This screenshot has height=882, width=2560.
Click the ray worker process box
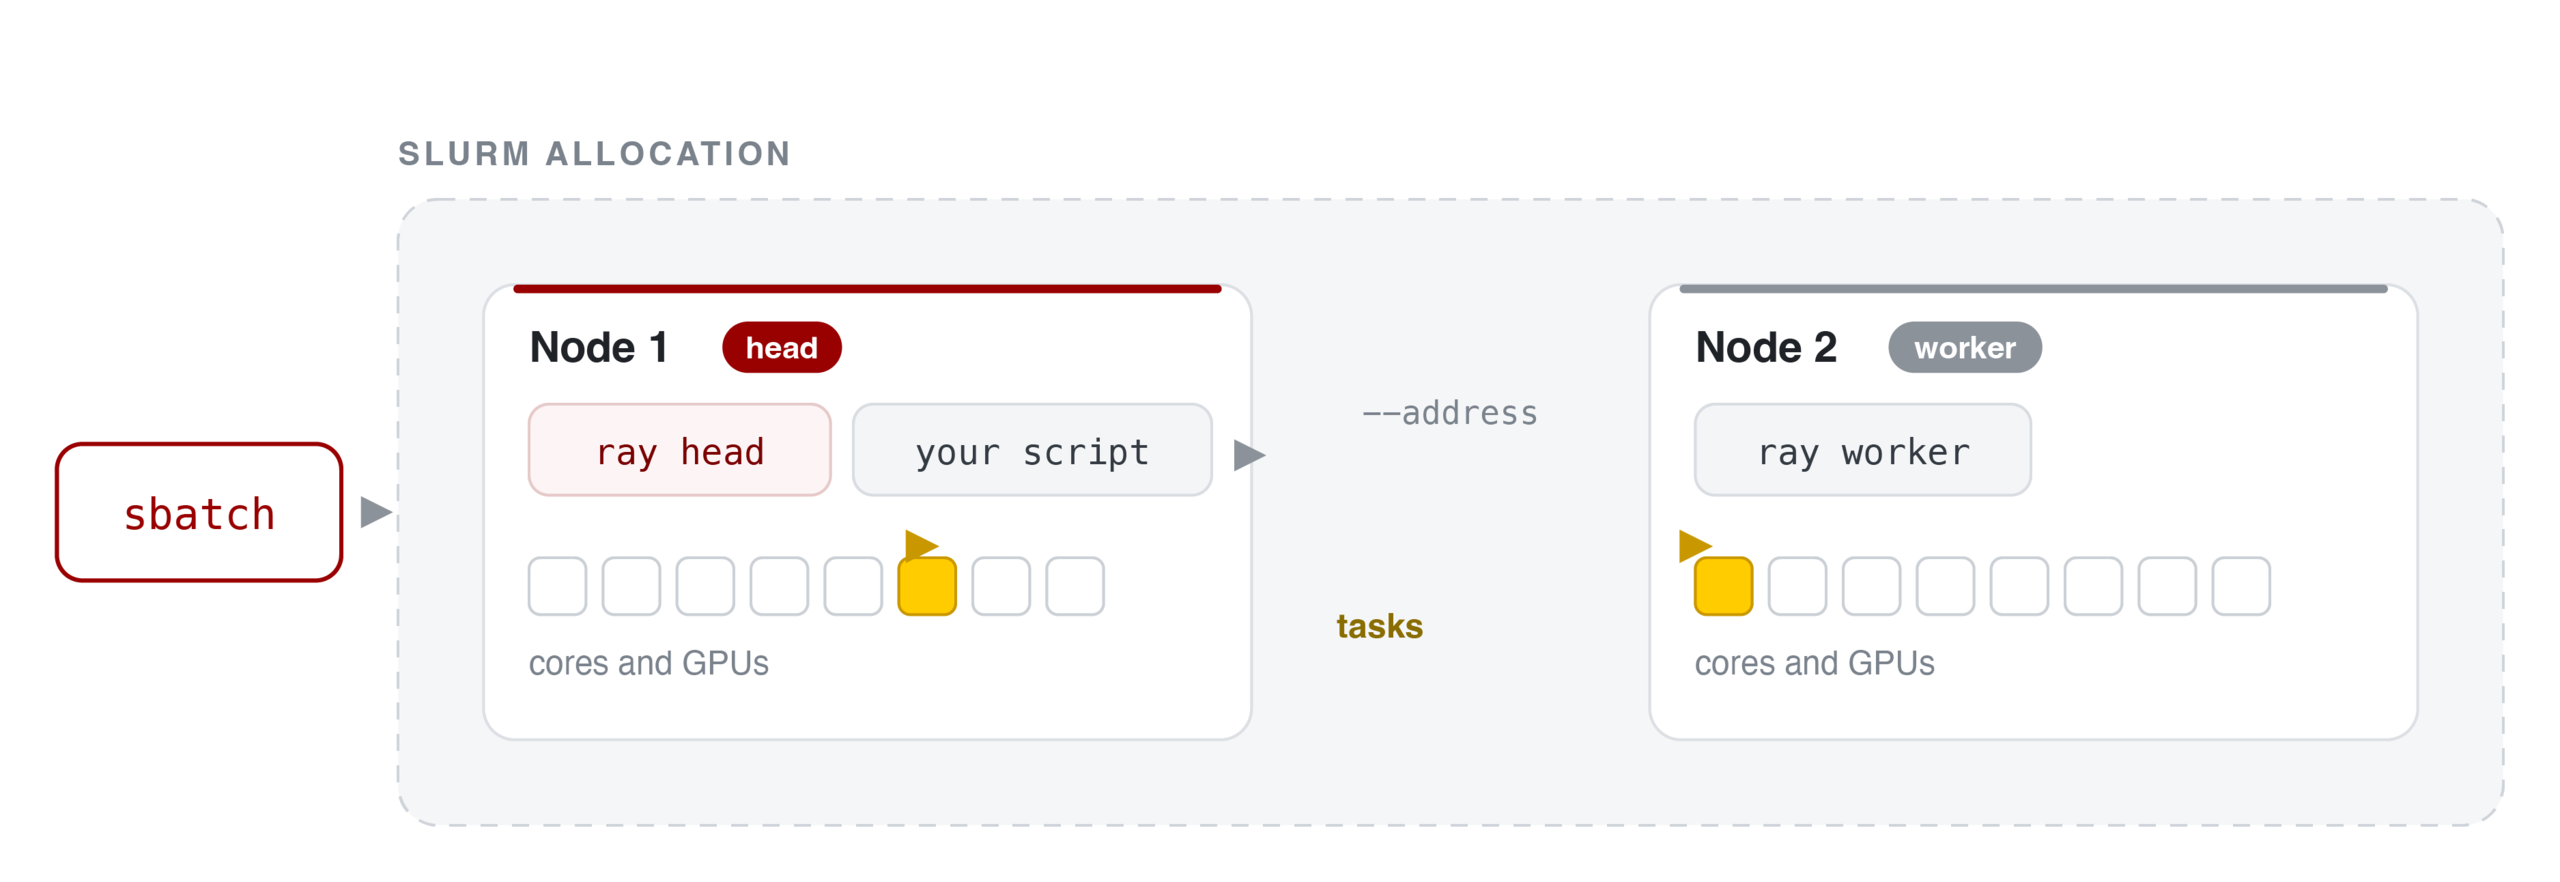coord(1861,450)
